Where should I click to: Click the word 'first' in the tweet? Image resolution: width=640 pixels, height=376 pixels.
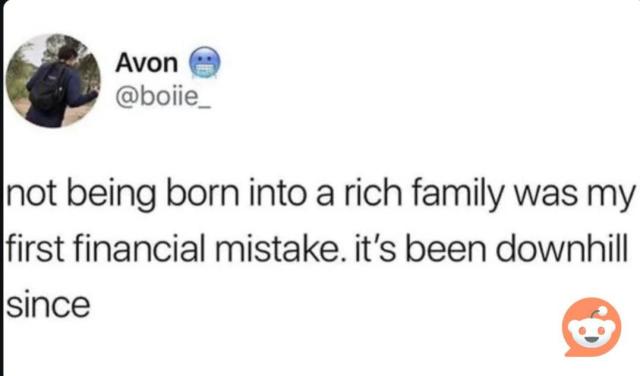[35, 249]
